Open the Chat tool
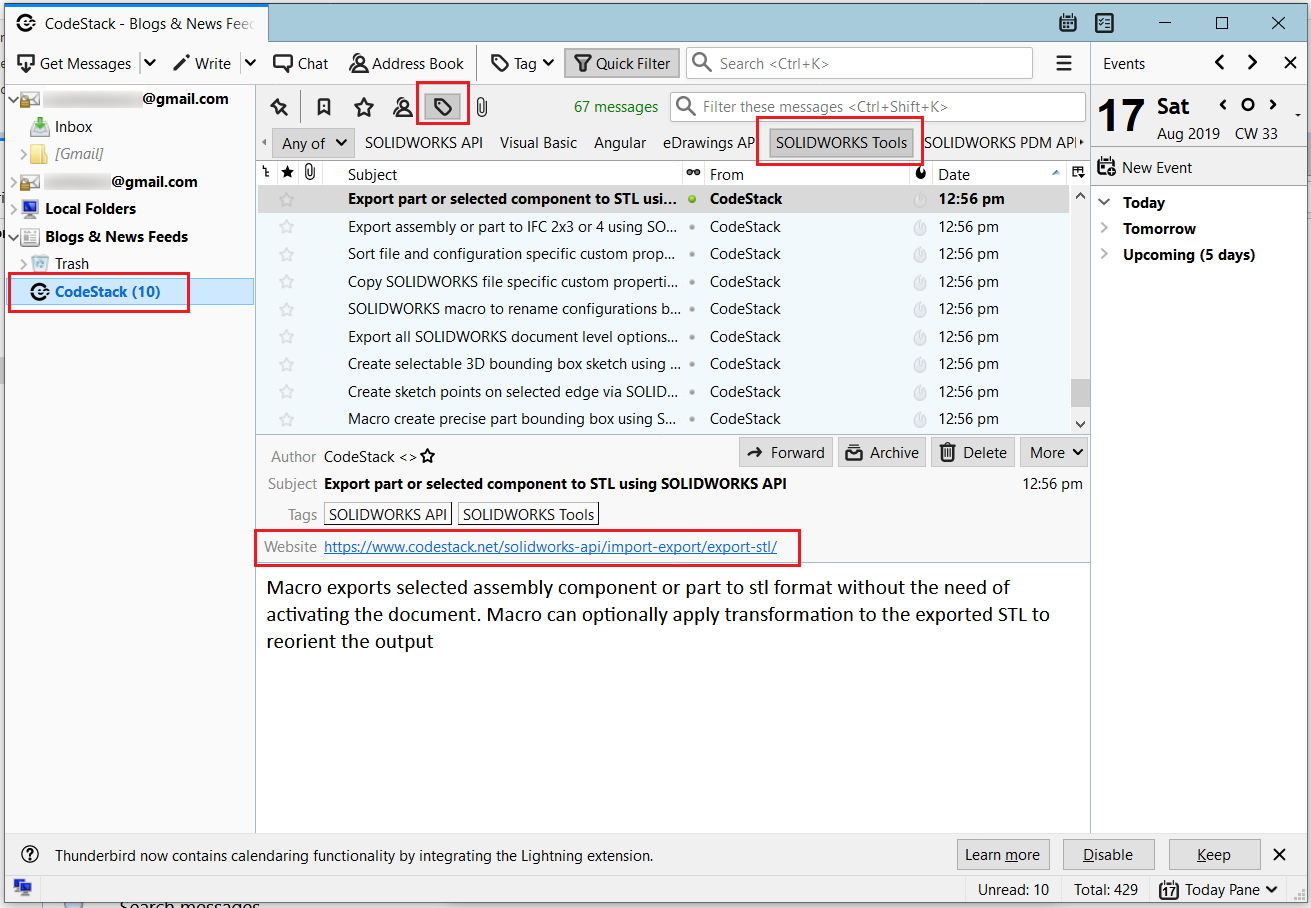 pos(301,63)
